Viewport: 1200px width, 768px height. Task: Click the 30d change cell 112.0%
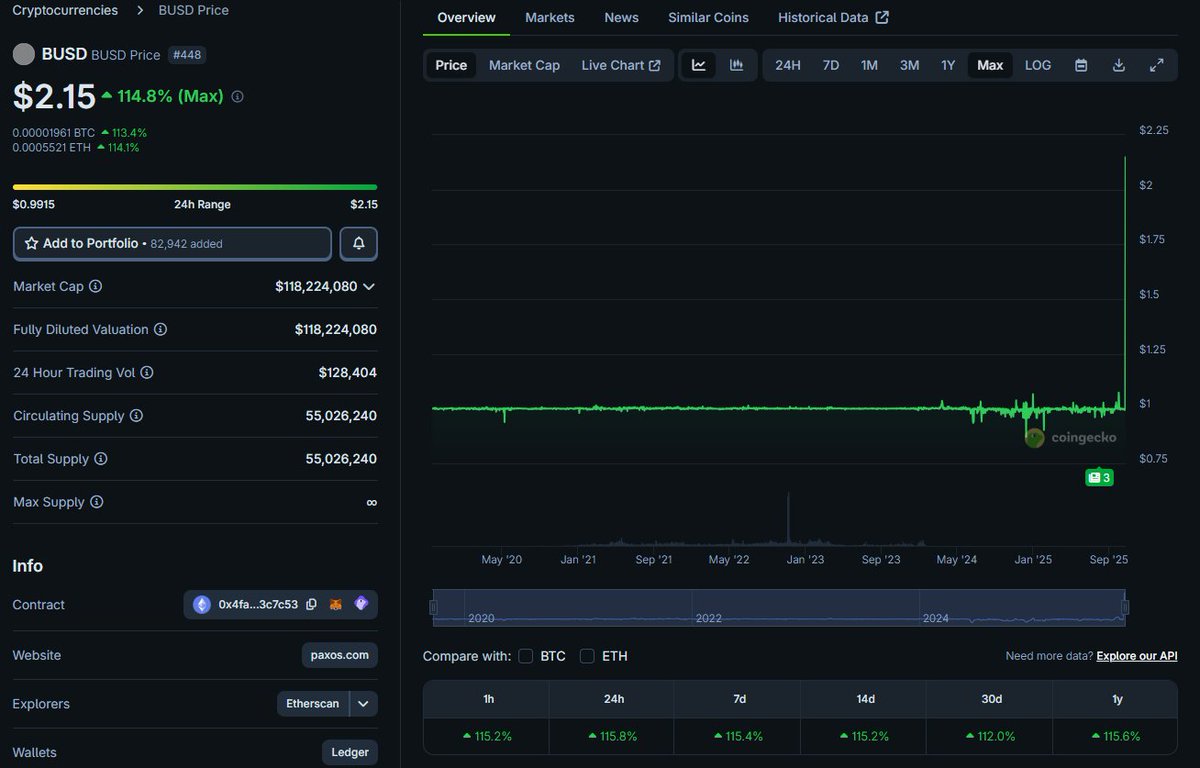[990, 736]
